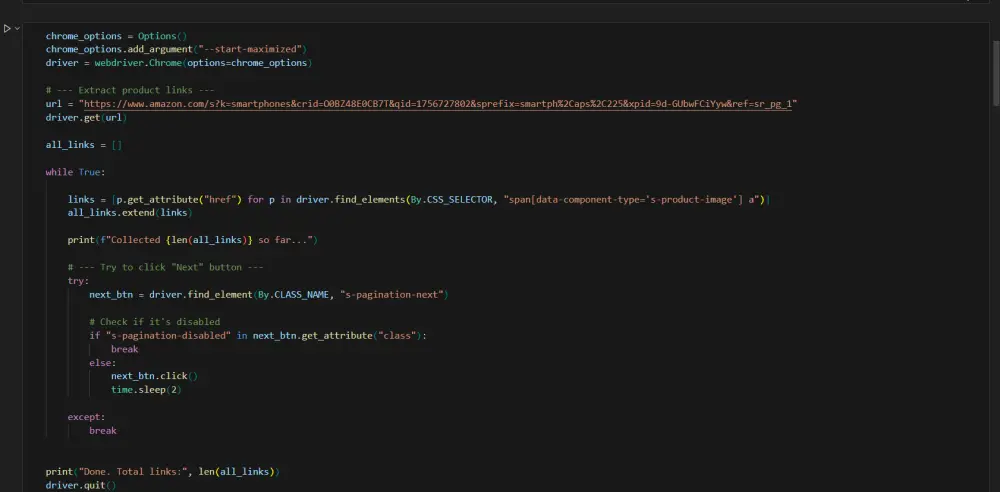Click the 'links = [p.get_attribute' list comprehension line
The height and width of the screenshot is (492, 1000).
pyautogui.click(x=418, y=200)
